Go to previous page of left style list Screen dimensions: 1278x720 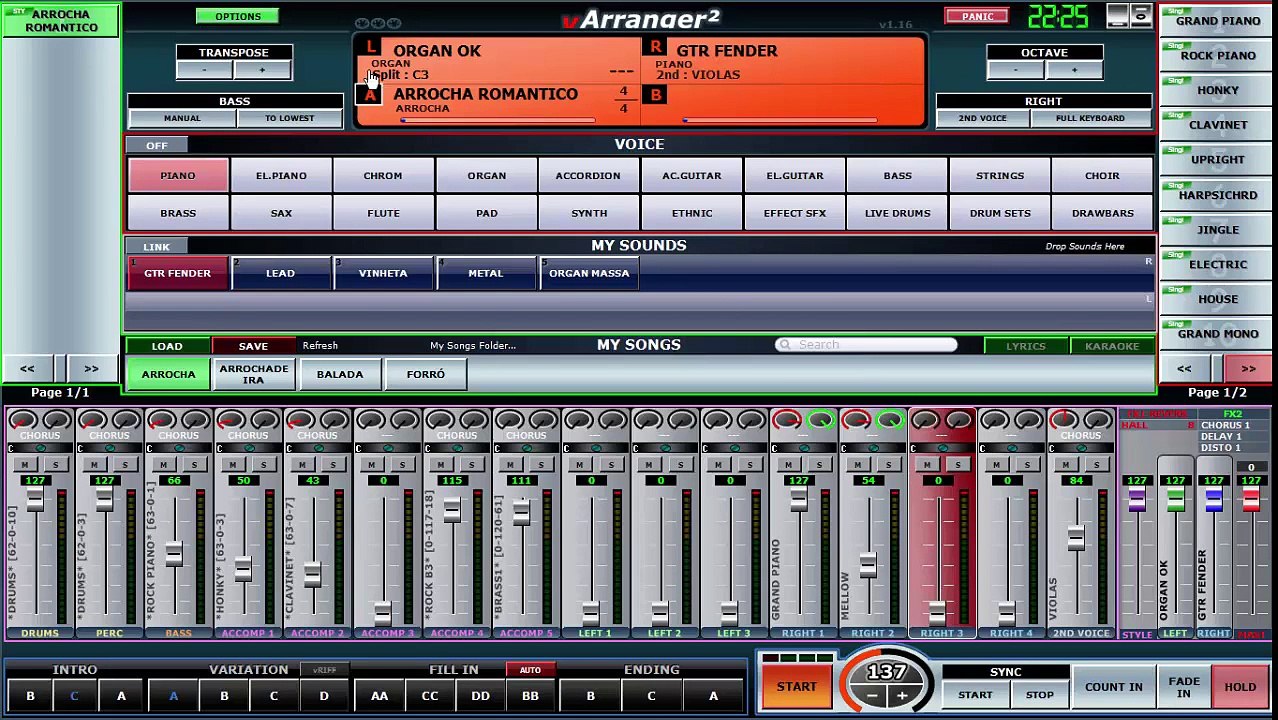[27, 369]
